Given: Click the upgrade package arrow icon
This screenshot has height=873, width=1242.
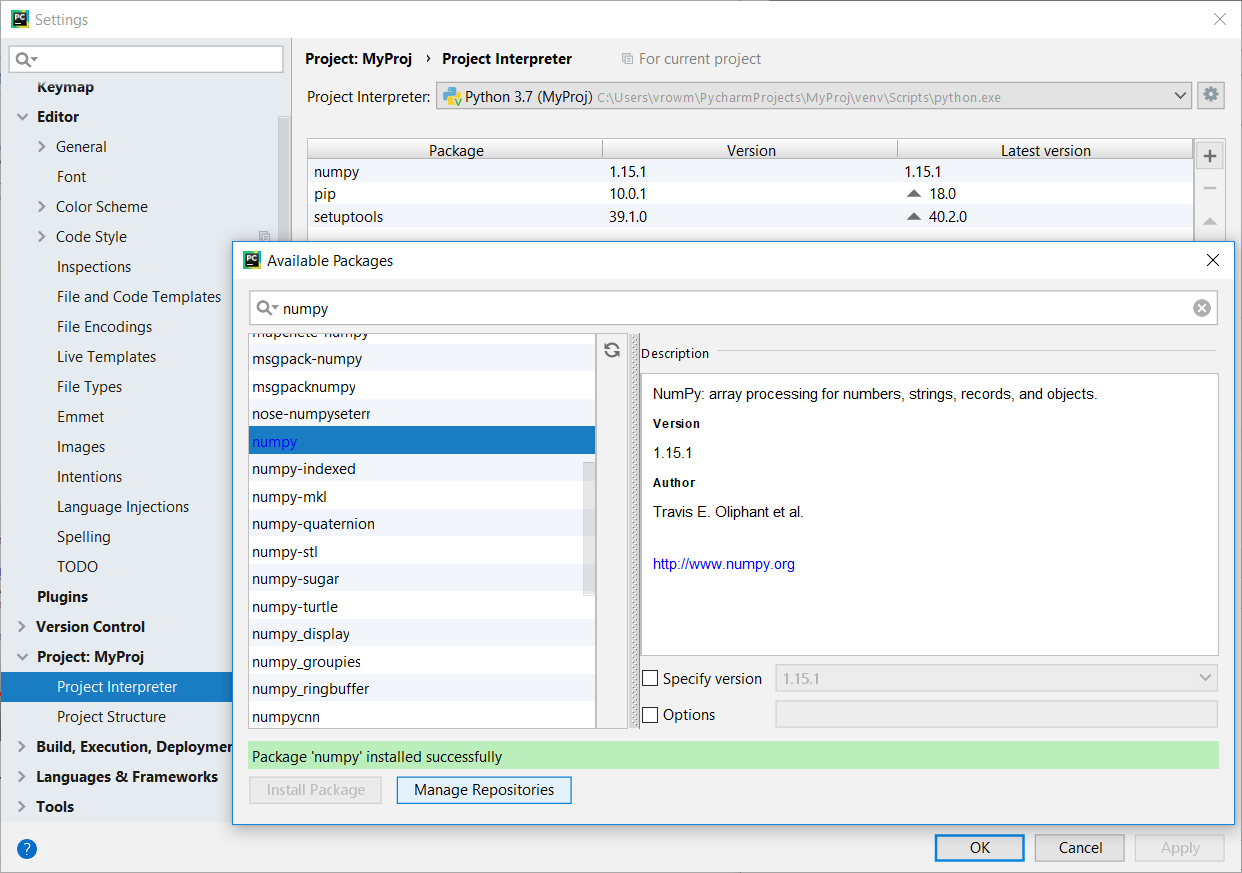Looking at the screenshot, I should [x=1210, y=221].
